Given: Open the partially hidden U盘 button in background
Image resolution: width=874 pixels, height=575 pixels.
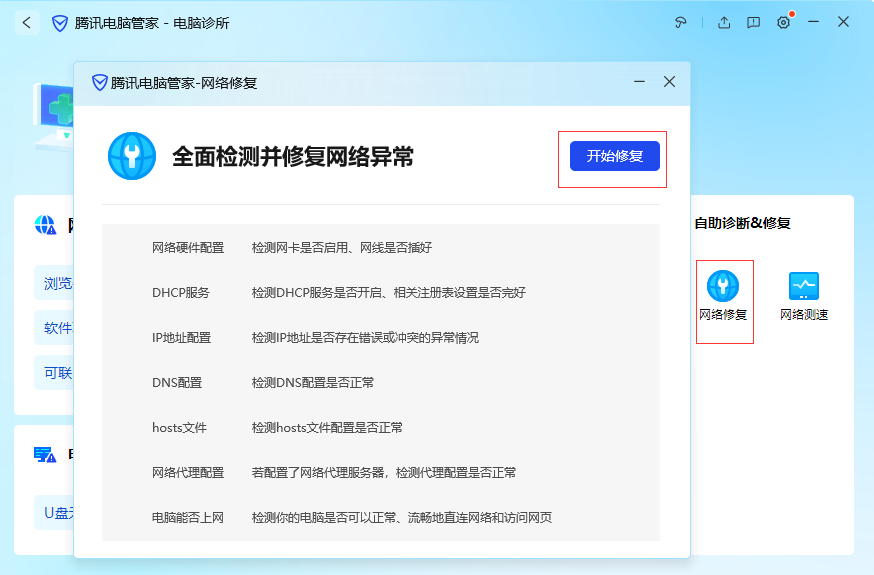Looking at the screenshot, I should (x=54, y=513).
